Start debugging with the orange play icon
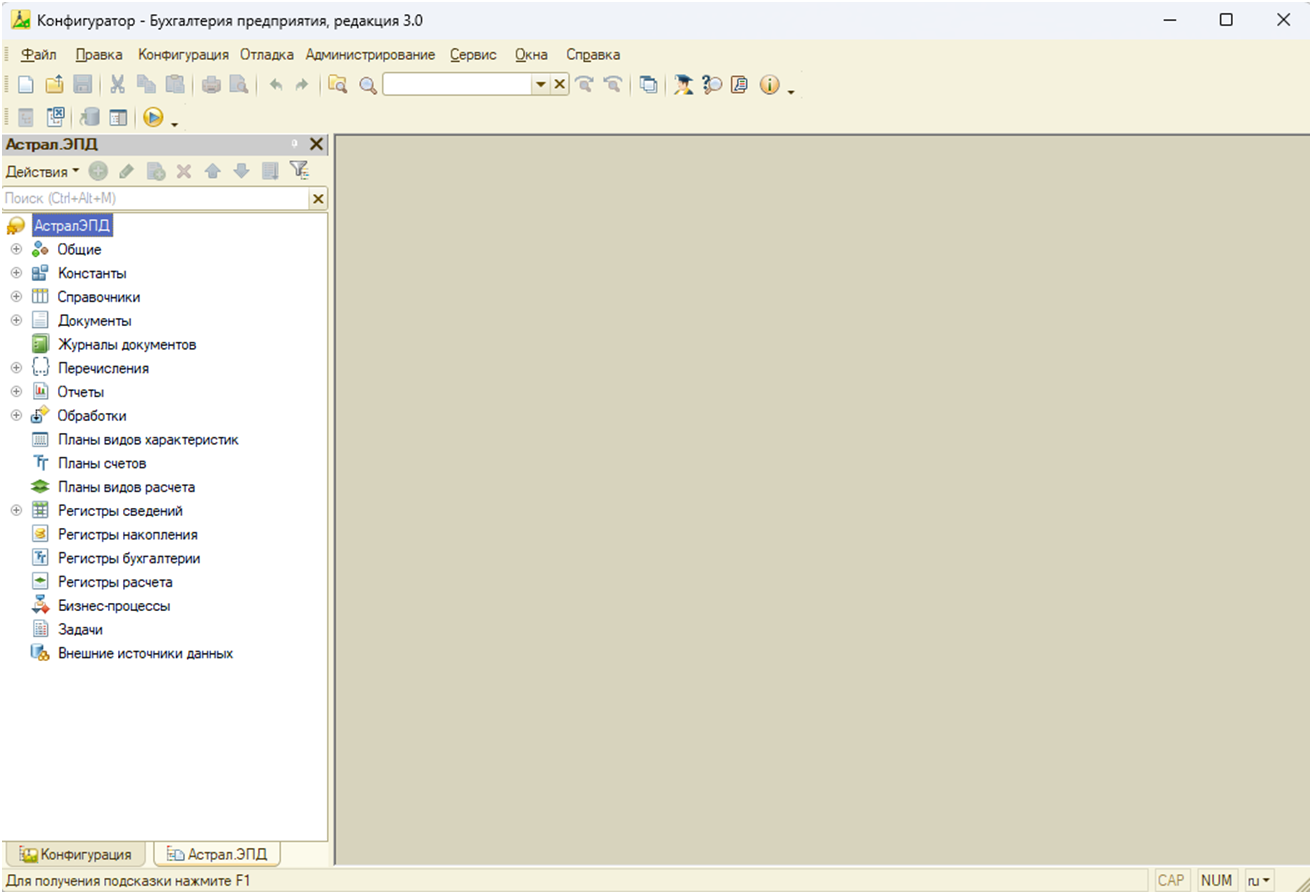 [x=153, y=118]
